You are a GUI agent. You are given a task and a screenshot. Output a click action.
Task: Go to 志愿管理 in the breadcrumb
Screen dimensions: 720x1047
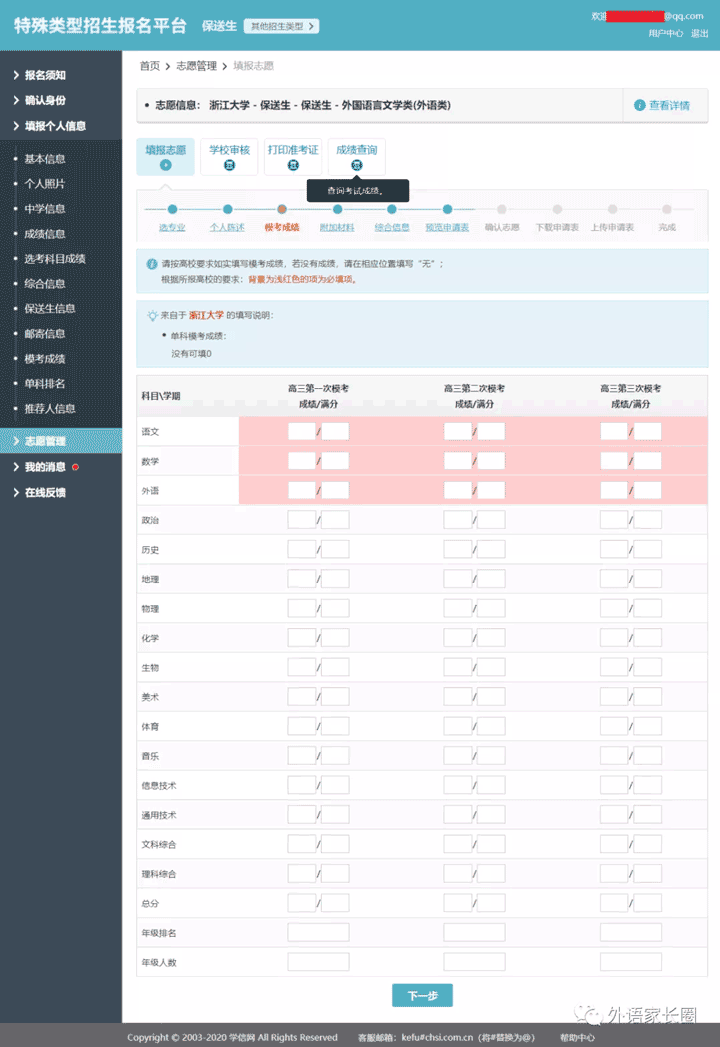point(196,65)
